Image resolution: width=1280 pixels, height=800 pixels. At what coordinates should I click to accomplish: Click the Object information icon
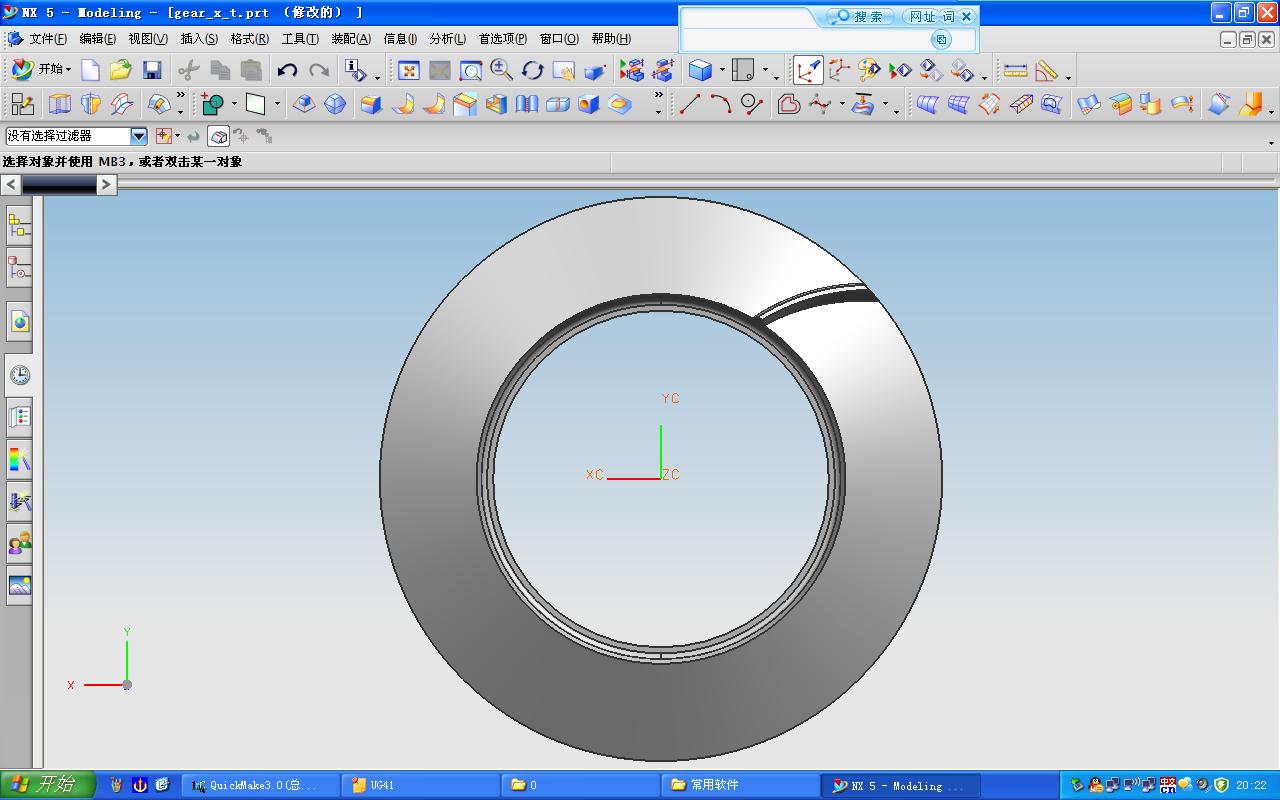(356, 70)
